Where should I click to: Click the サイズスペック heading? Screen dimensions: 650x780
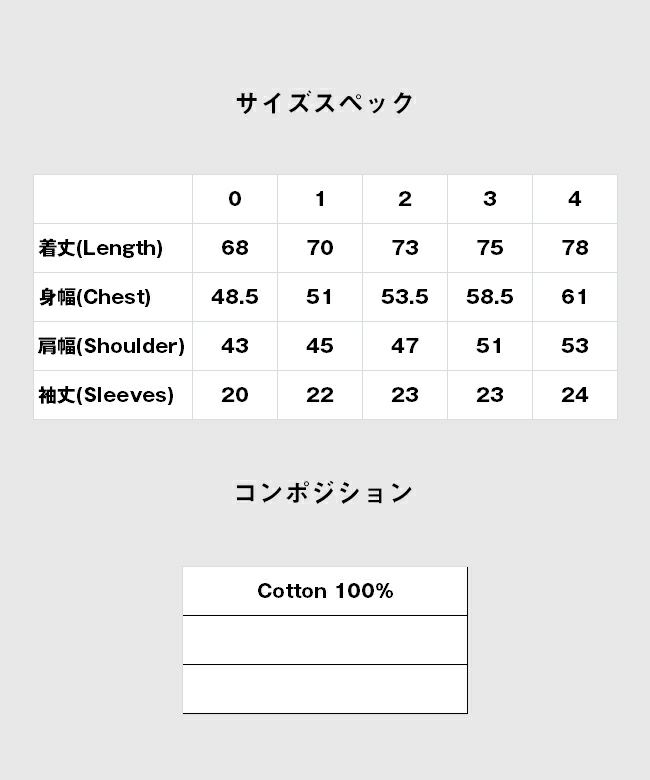point(325,103)
